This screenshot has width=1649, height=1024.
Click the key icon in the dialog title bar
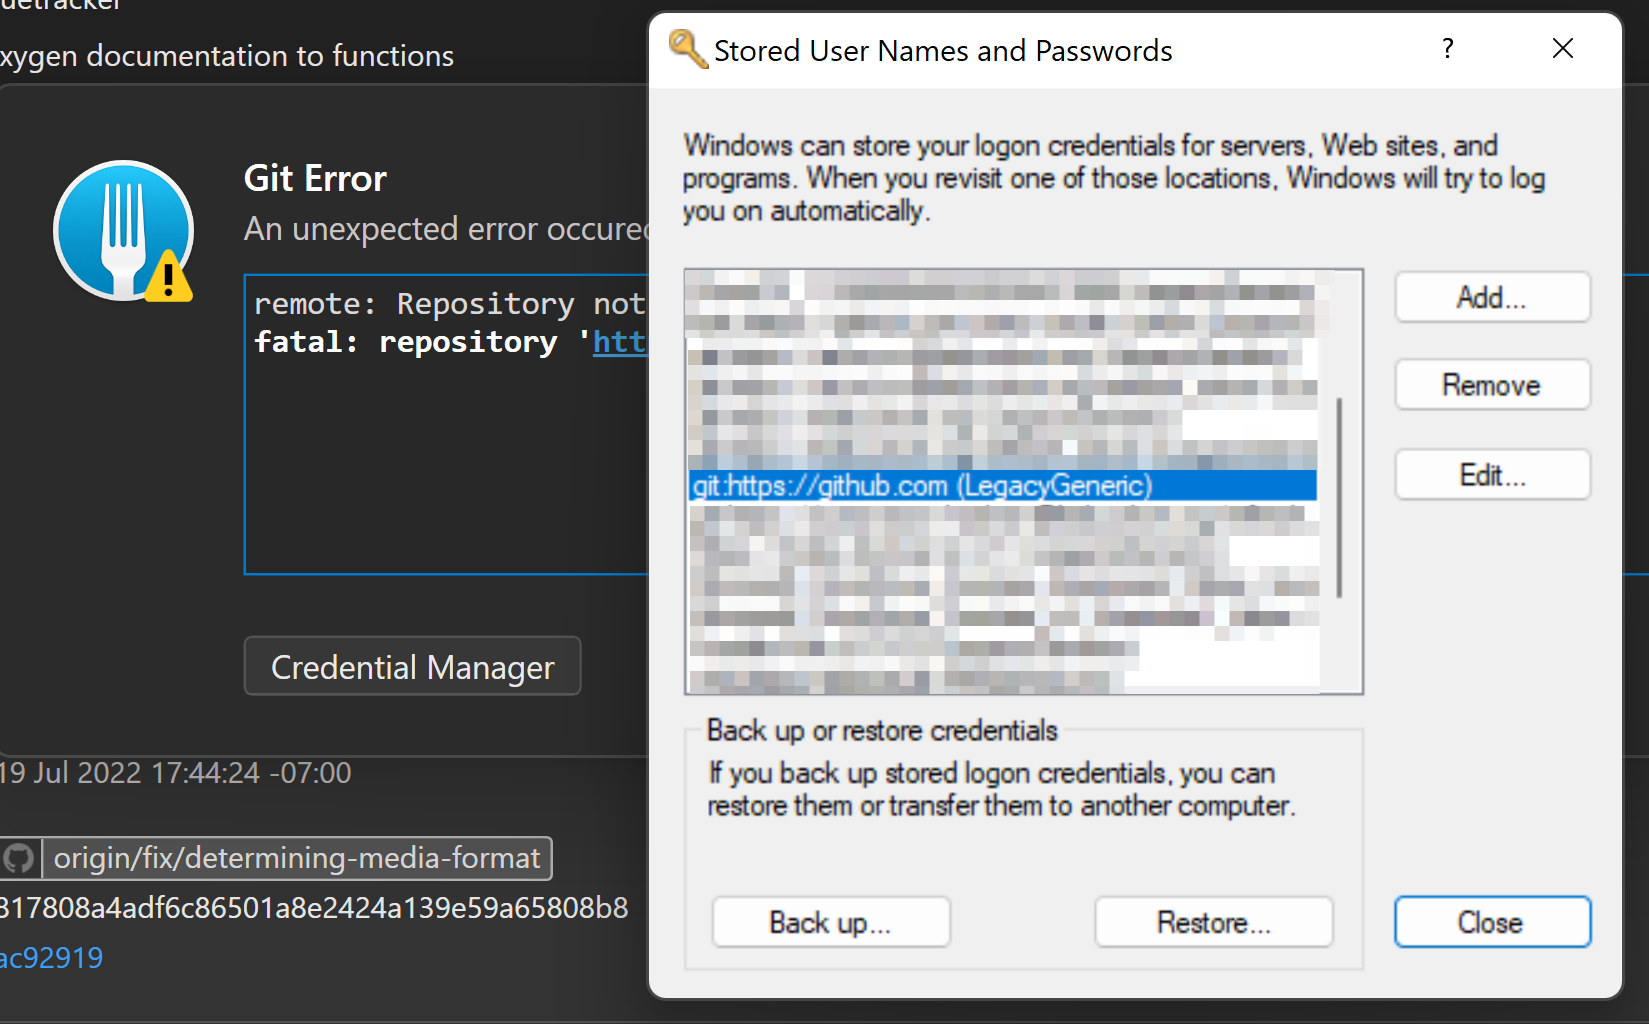[x=686, y=48]
